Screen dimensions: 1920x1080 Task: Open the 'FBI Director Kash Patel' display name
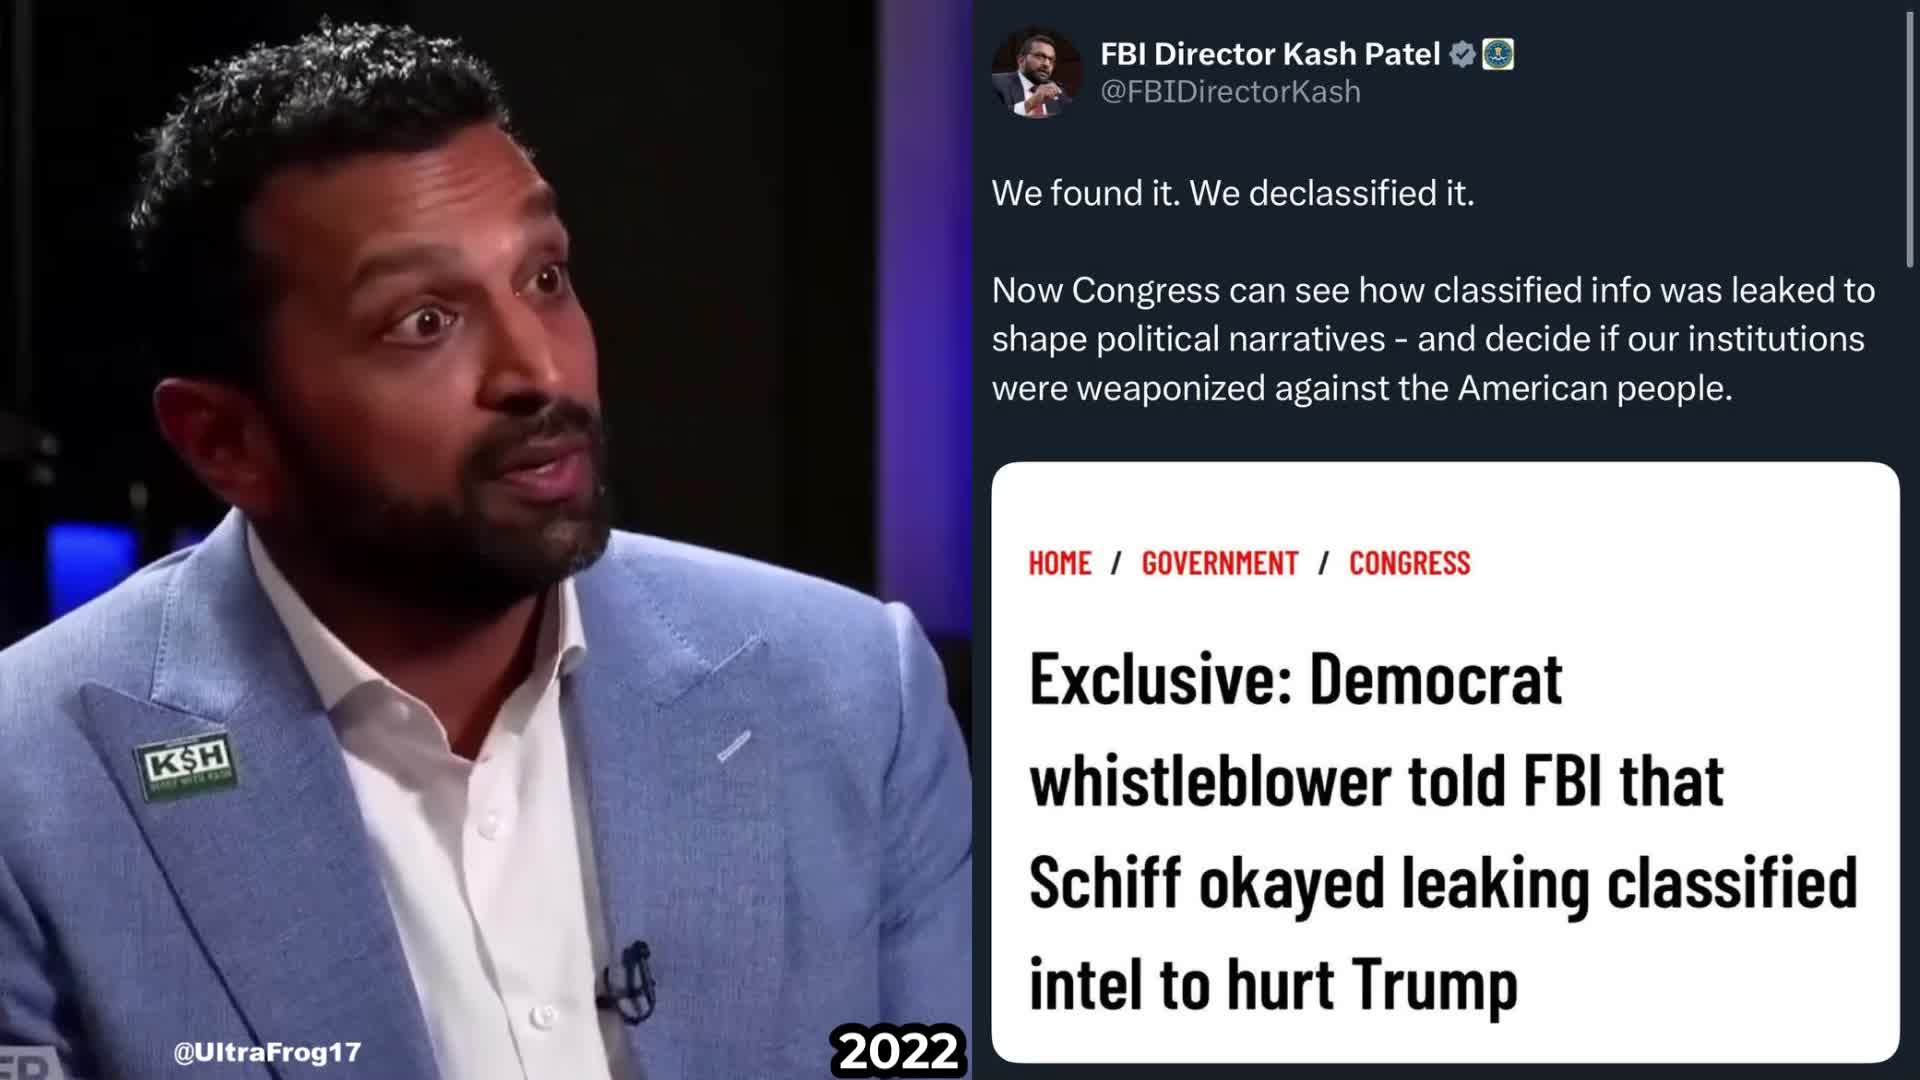1270,54
